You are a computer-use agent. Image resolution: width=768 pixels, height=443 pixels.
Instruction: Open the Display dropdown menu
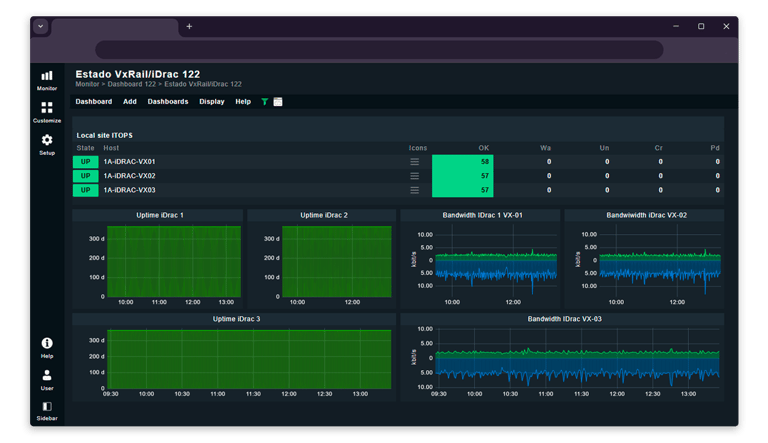[212, 102]
